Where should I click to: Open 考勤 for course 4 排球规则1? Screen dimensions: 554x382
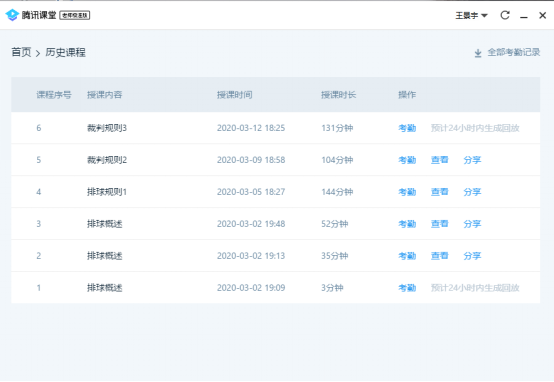[x=407, y=192]
